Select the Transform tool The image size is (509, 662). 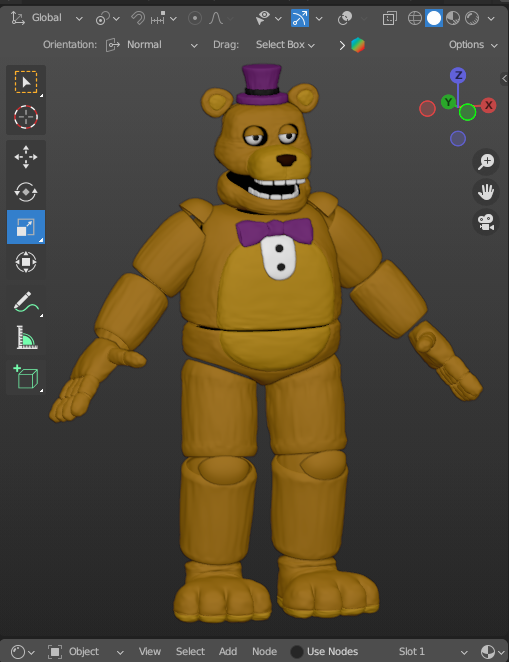pos(26,262)
